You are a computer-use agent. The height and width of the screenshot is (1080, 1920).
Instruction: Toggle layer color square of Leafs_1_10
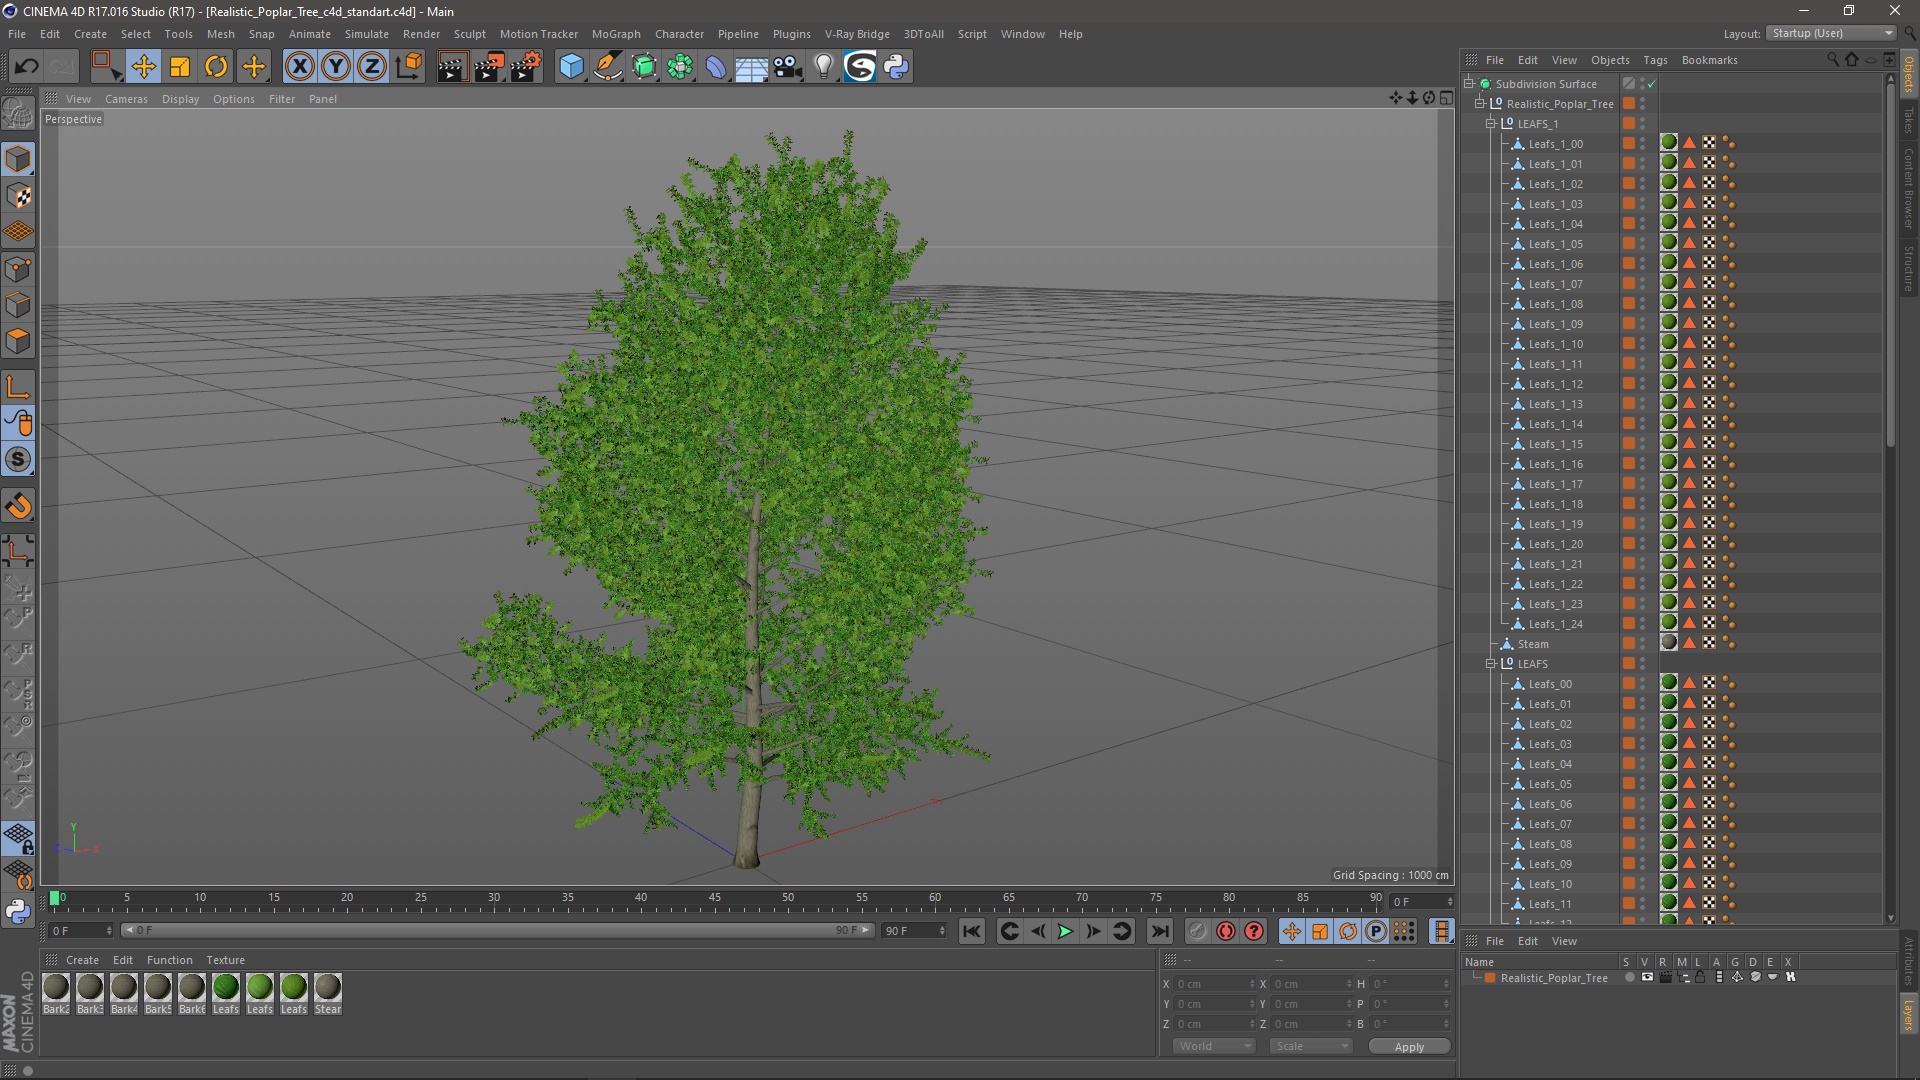[1629, 344]
